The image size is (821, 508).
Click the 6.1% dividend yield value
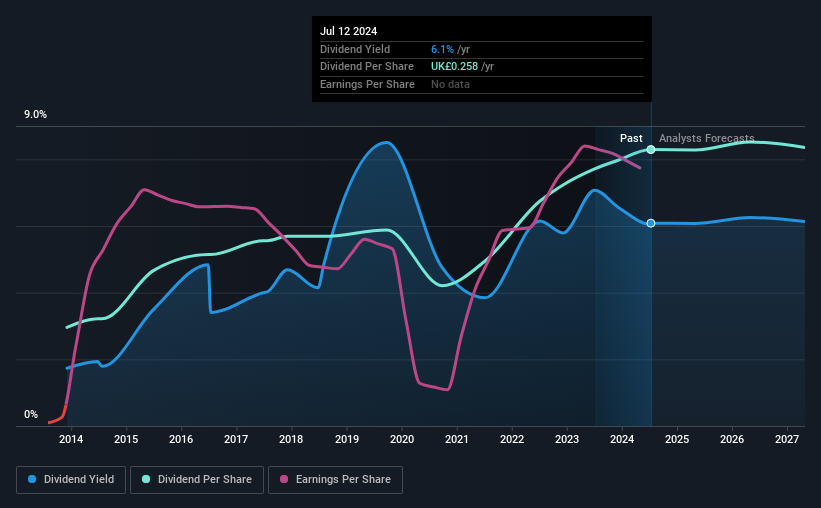coord(442,49)
